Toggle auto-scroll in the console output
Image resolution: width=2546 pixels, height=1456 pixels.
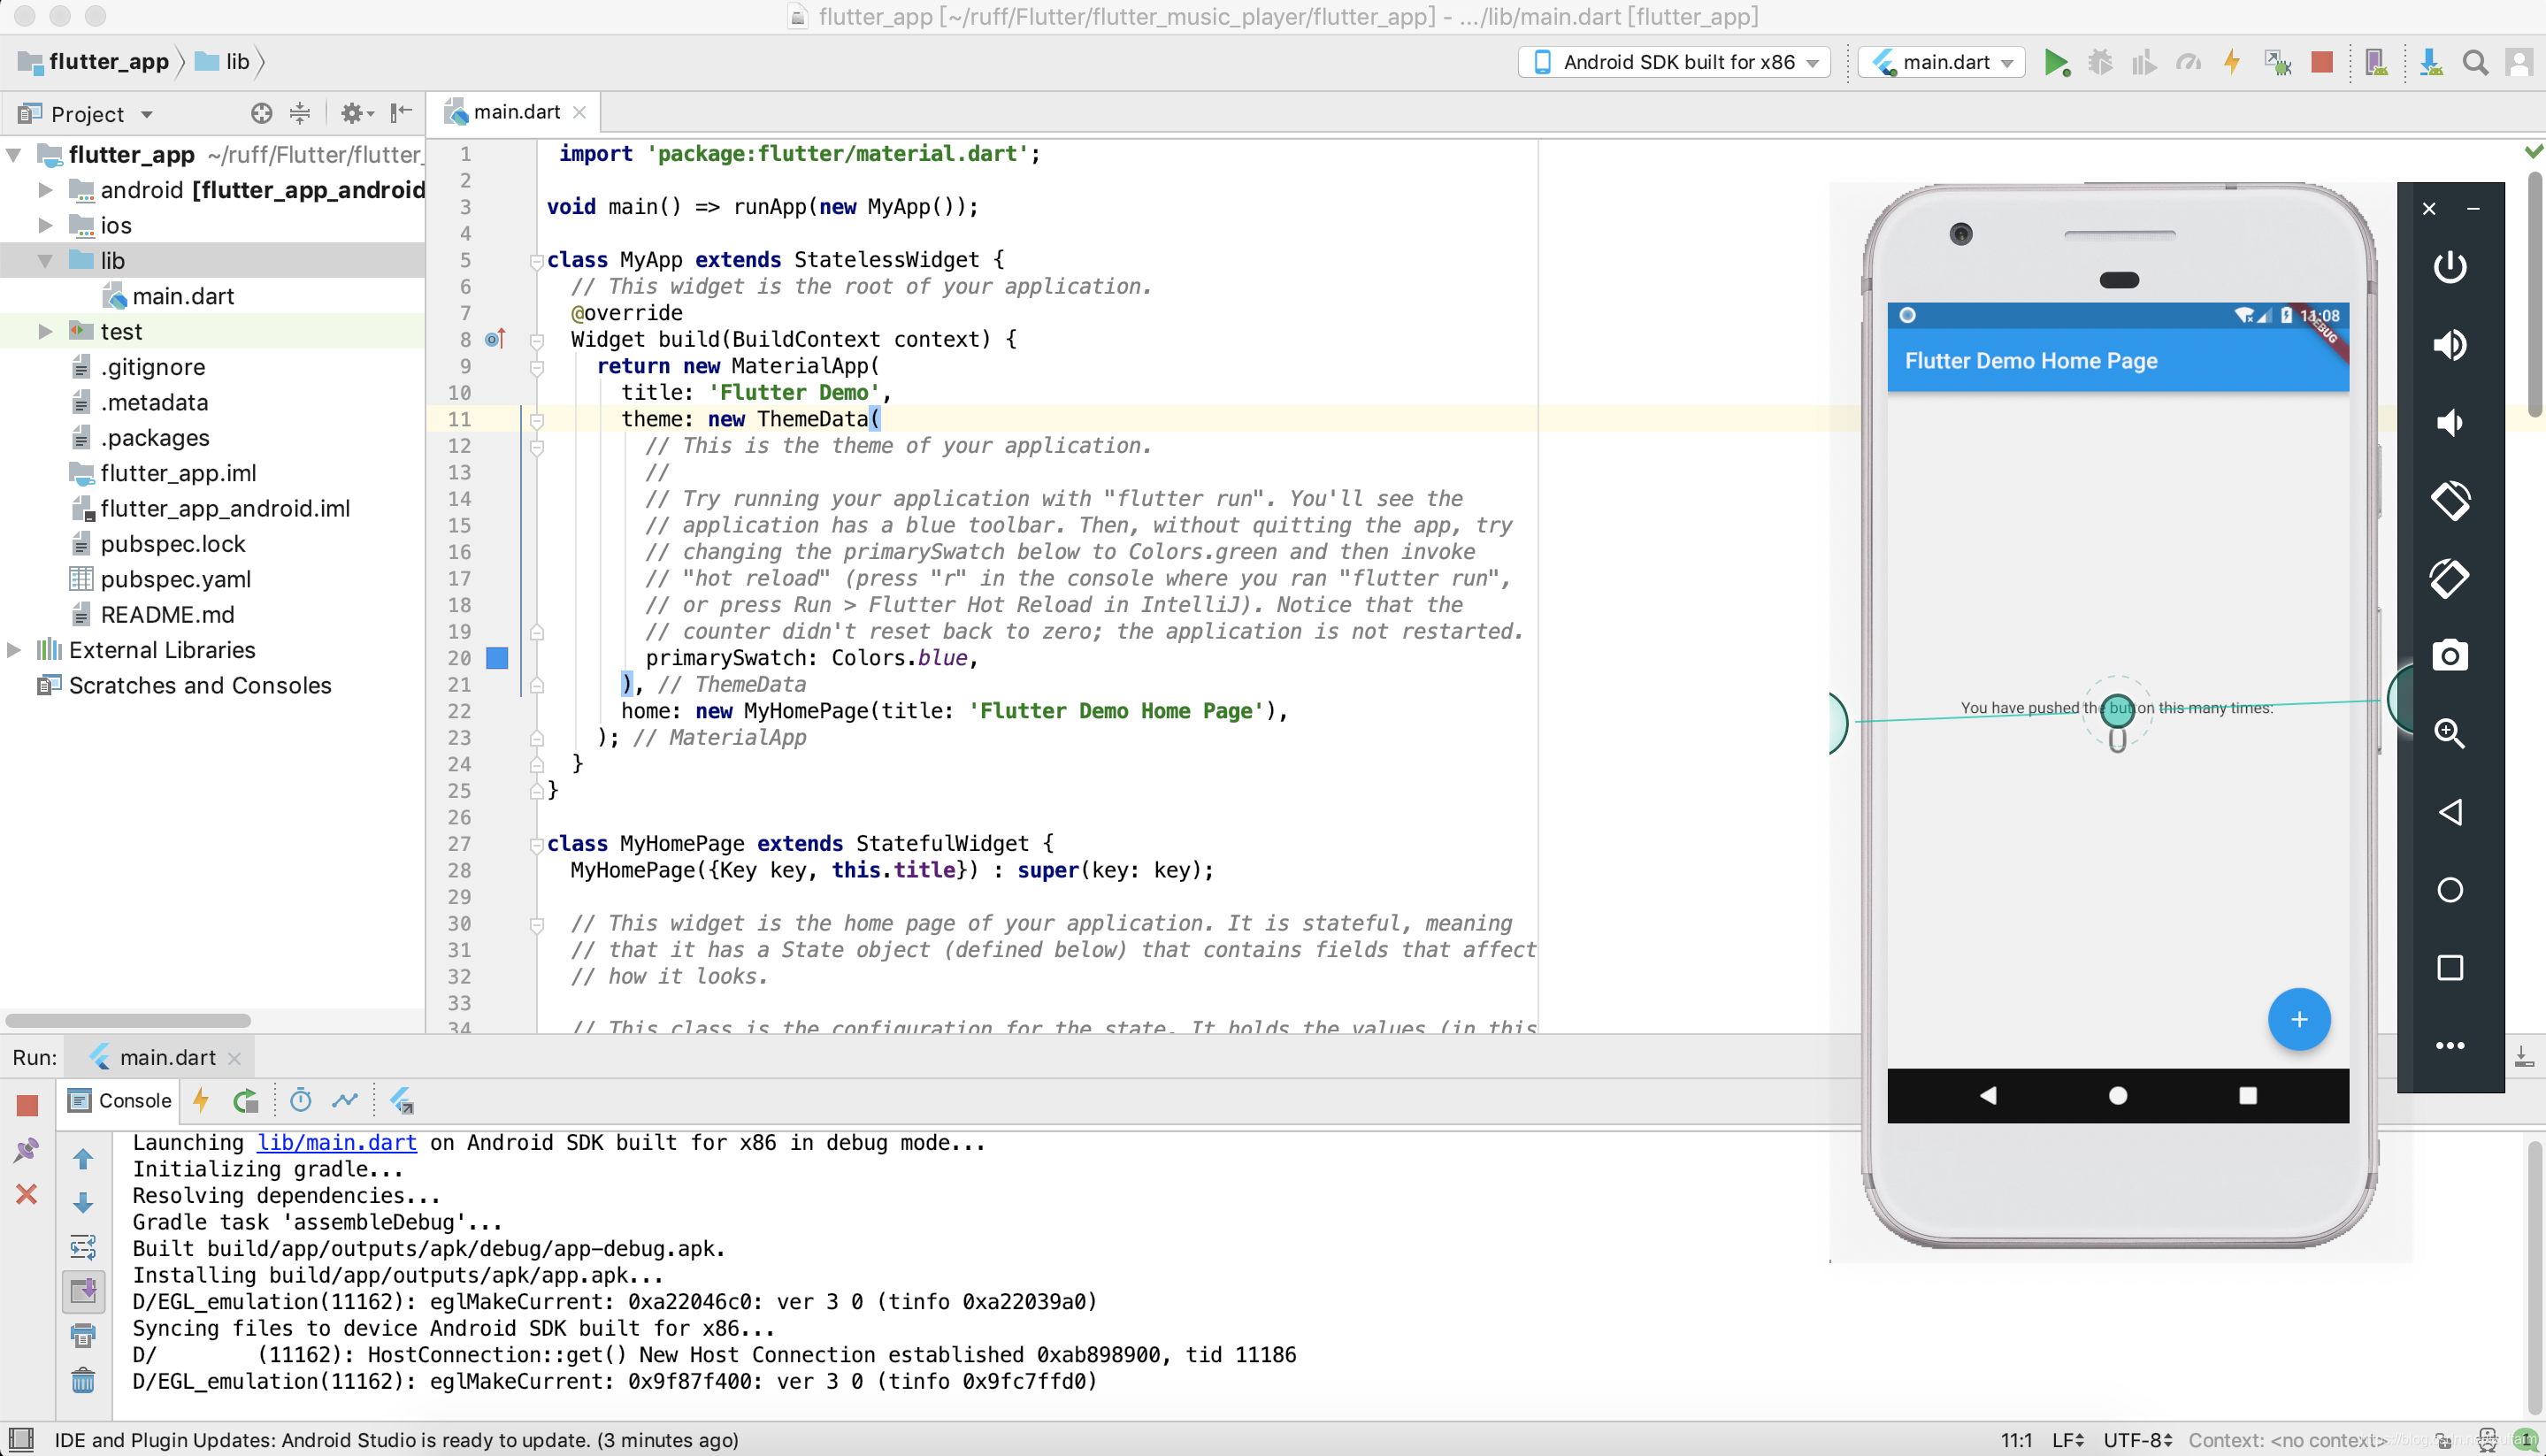click(x=82, y=1293)
